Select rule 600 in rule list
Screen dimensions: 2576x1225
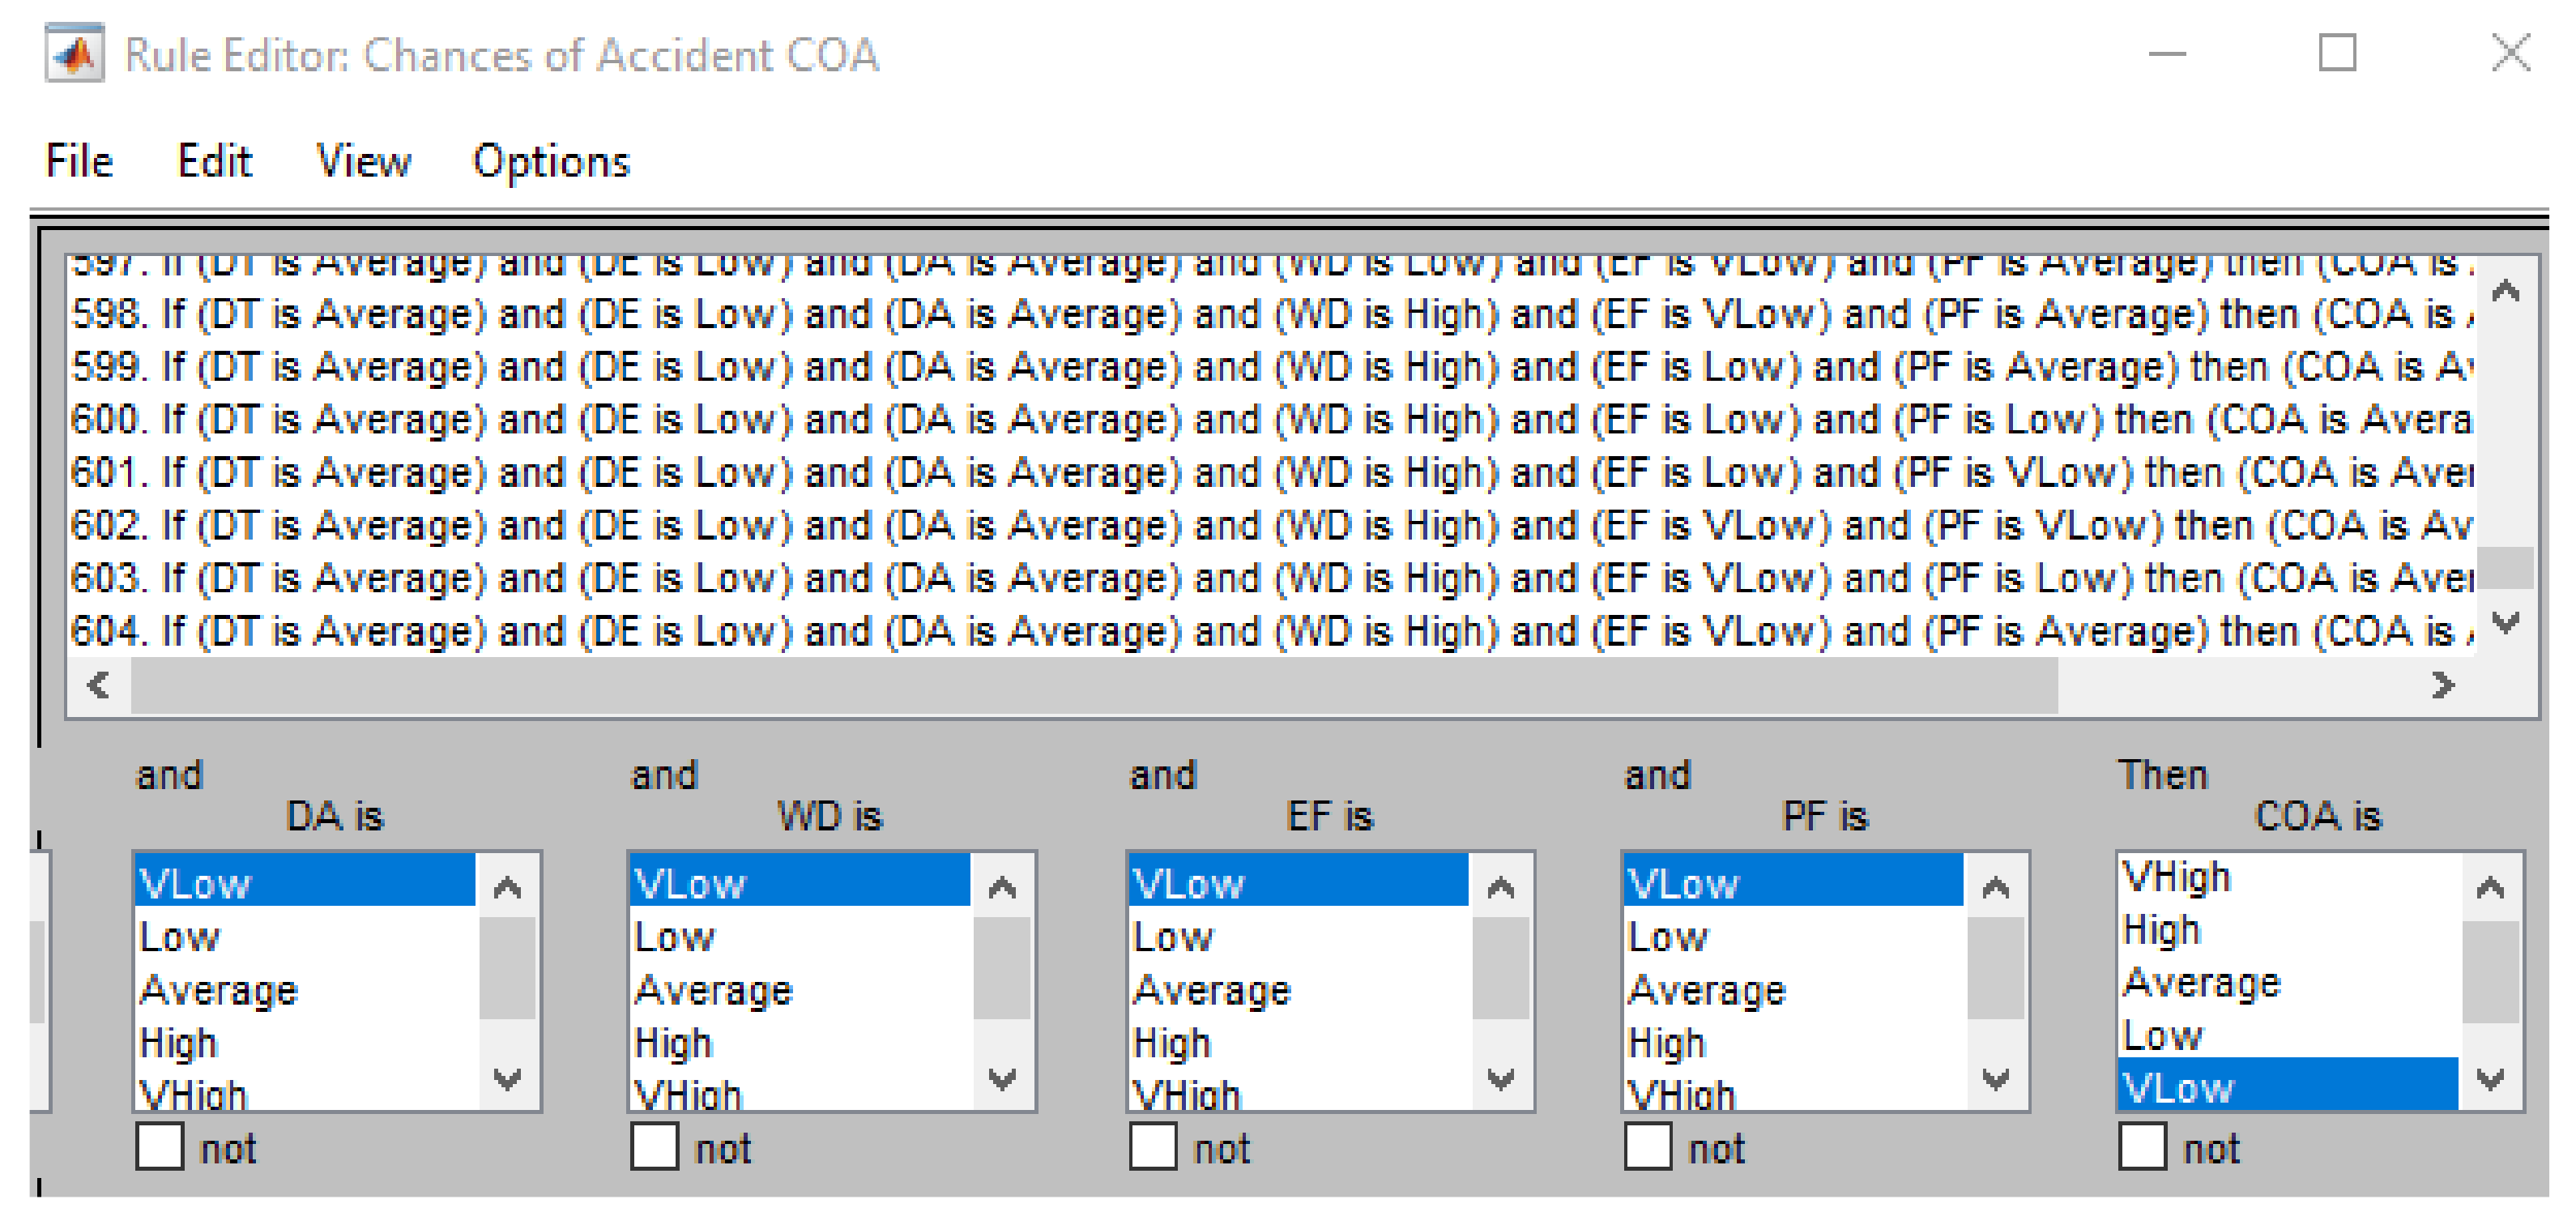[x=1270, y=420]
